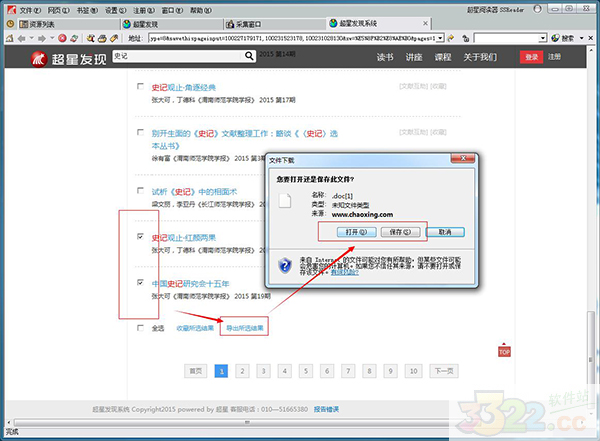Screen dimensions: 600x441
Task: Click 保存 button in download dialog
Action: pyautogui.click(x=400, y=232)
